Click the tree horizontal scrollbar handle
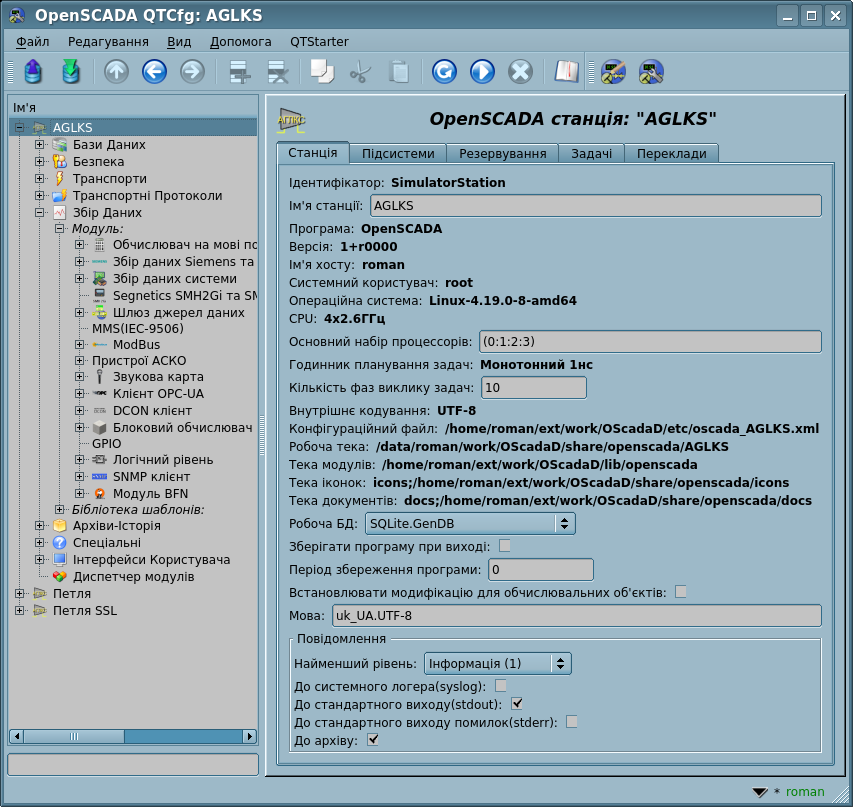 74,736
